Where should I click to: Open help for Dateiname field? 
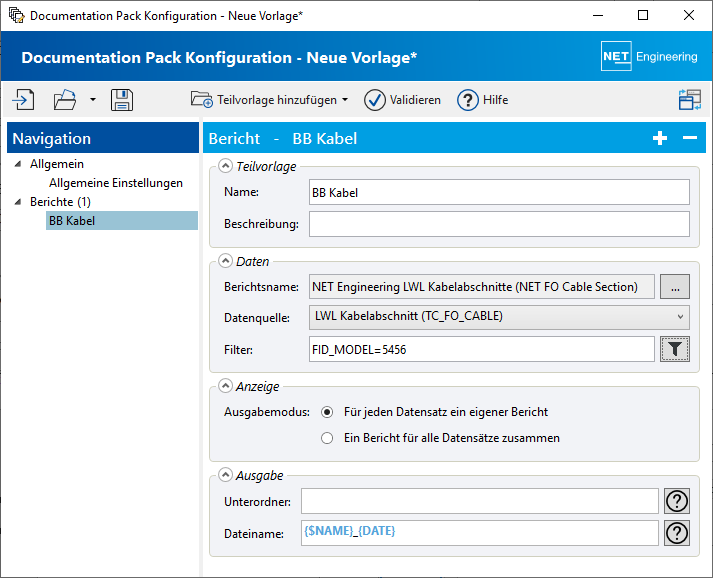(x=677, y=533)
